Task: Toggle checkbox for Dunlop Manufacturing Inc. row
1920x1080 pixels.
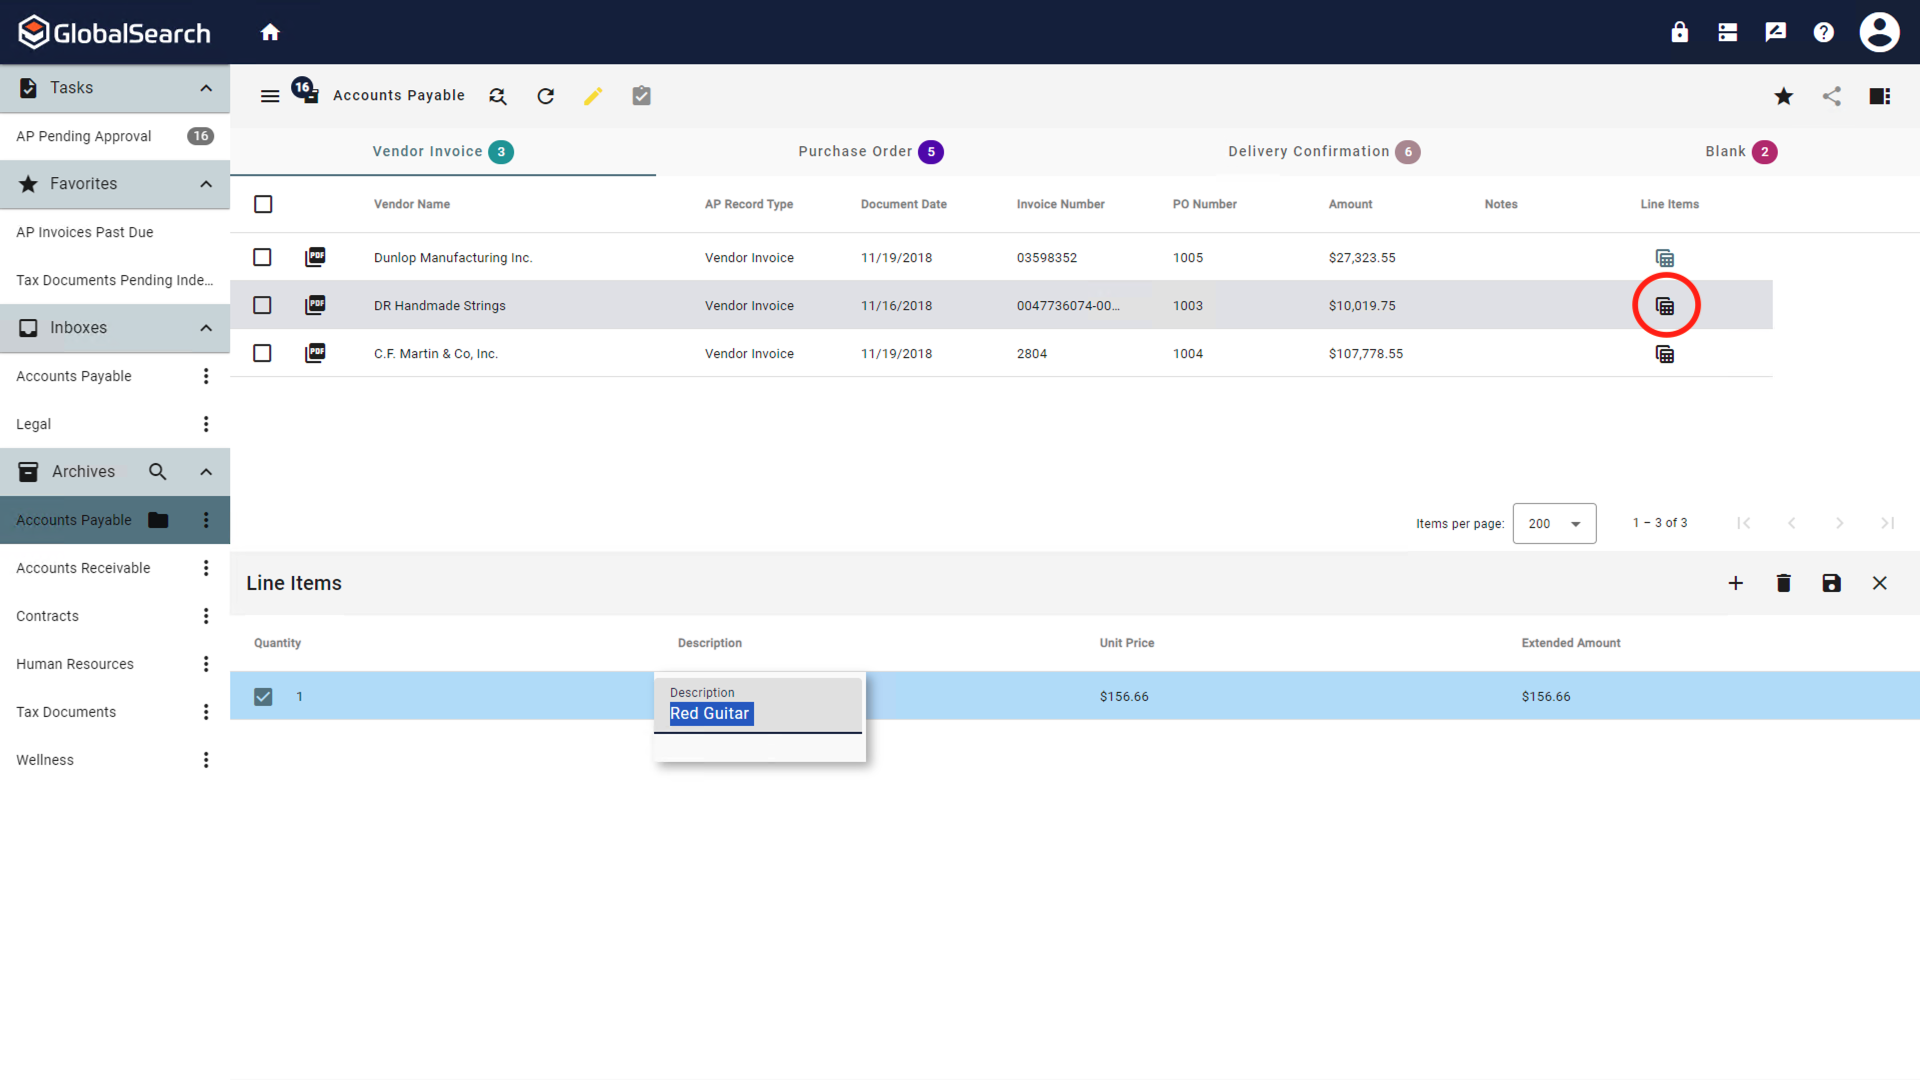Action: coord(264,257)
